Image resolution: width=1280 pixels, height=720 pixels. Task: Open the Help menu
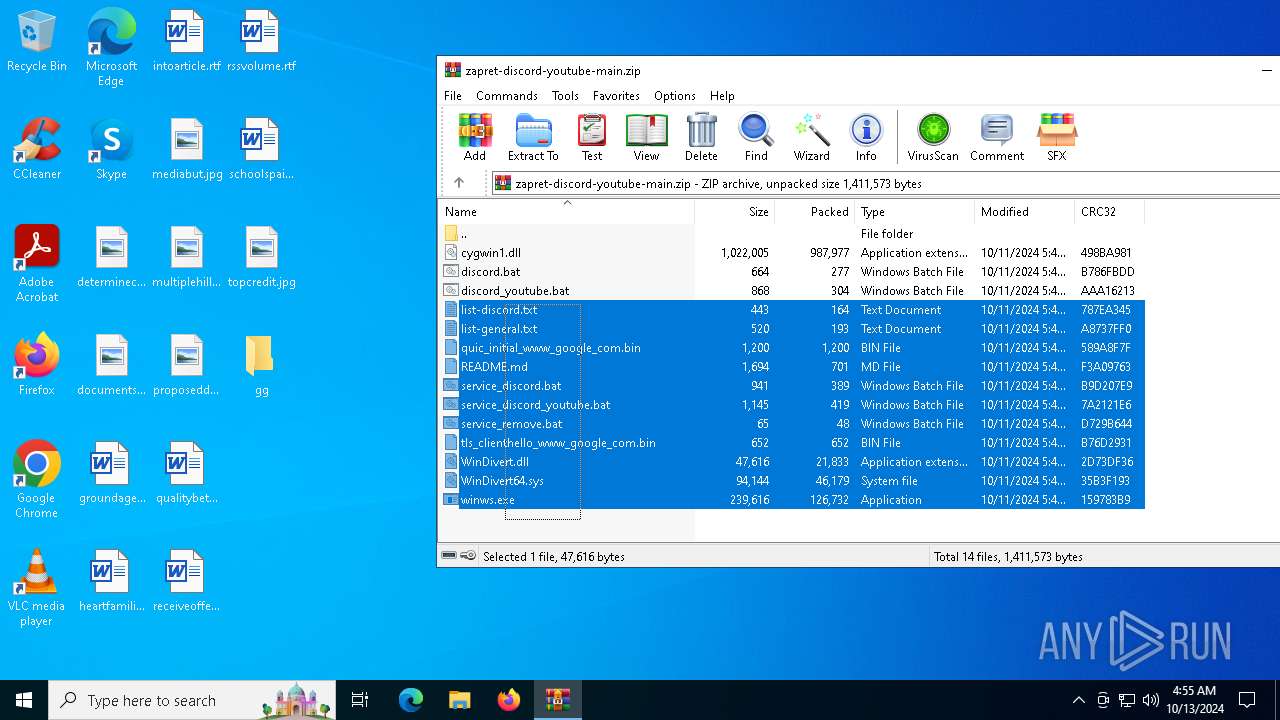pyautogui.click(x=722, y=96)
